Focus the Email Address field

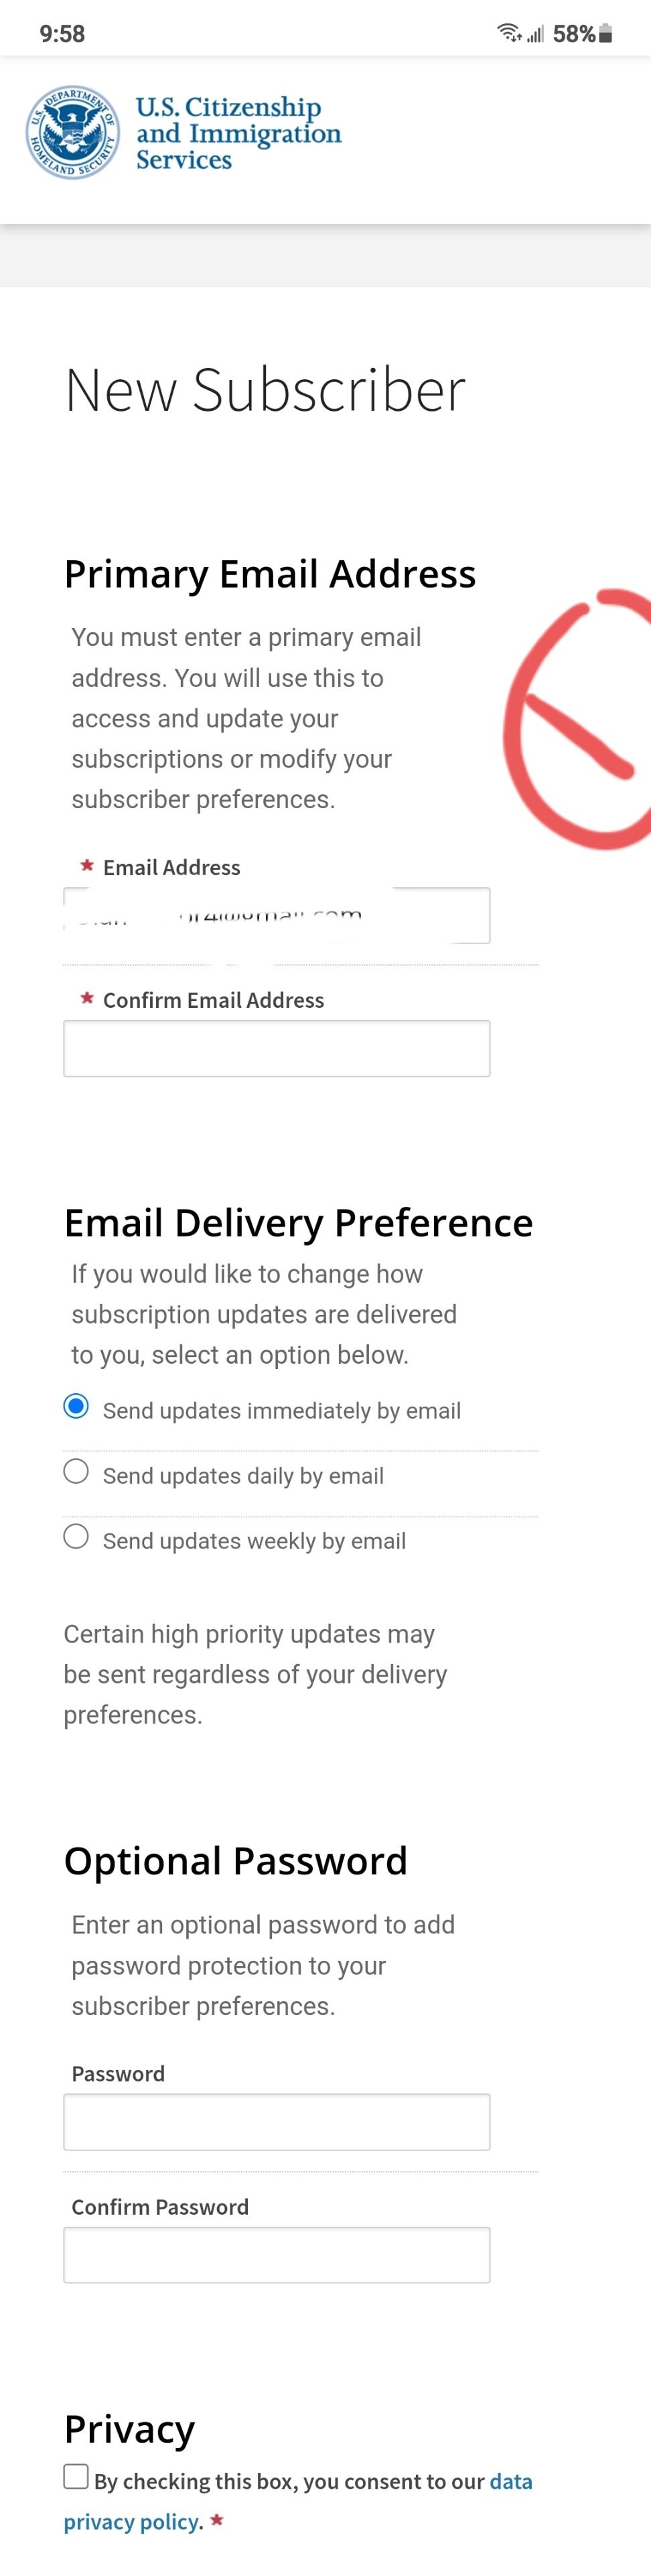(x=277, y=915)
